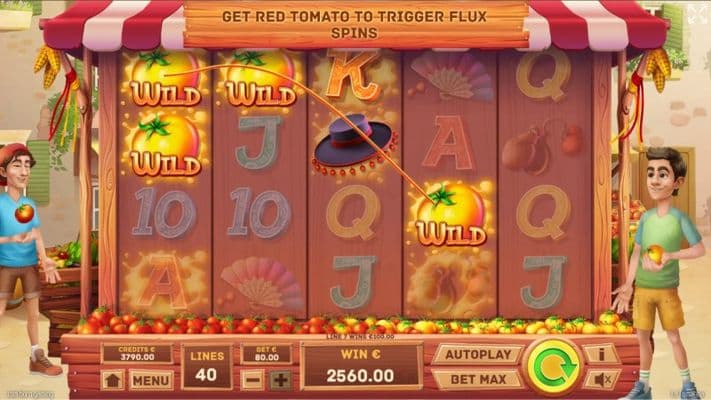Click the Wild tomato on reel four

coord(450,214)
